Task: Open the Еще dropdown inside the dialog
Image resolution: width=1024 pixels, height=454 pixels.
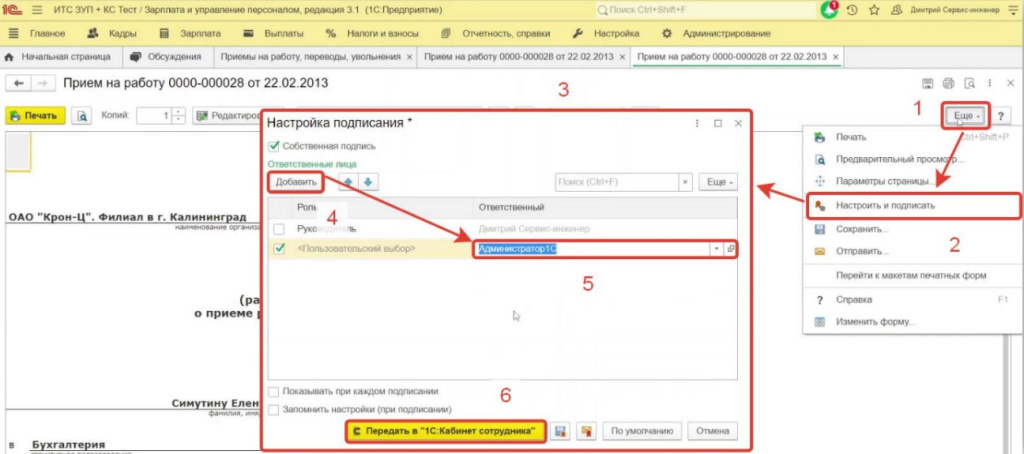Action: (718, 182)
